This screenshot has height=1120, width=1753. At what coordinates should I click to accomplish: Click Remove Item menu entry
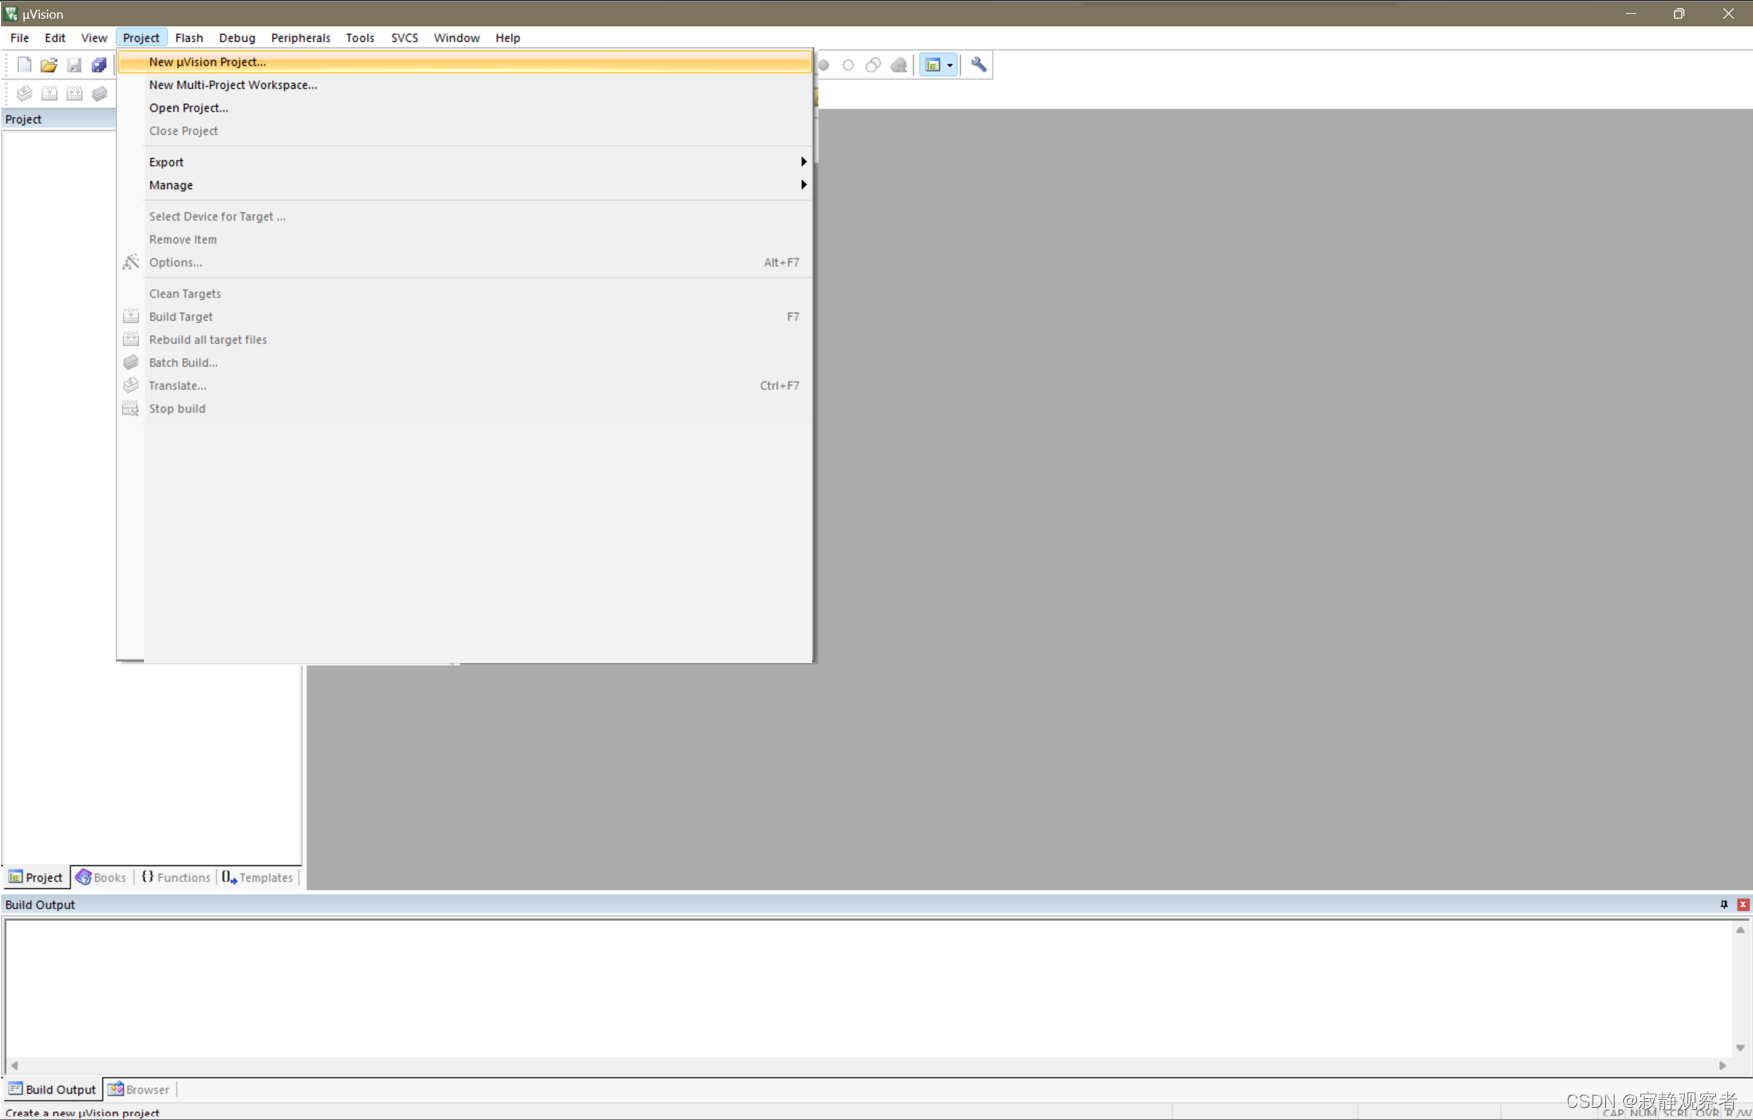tap(465, 239)
